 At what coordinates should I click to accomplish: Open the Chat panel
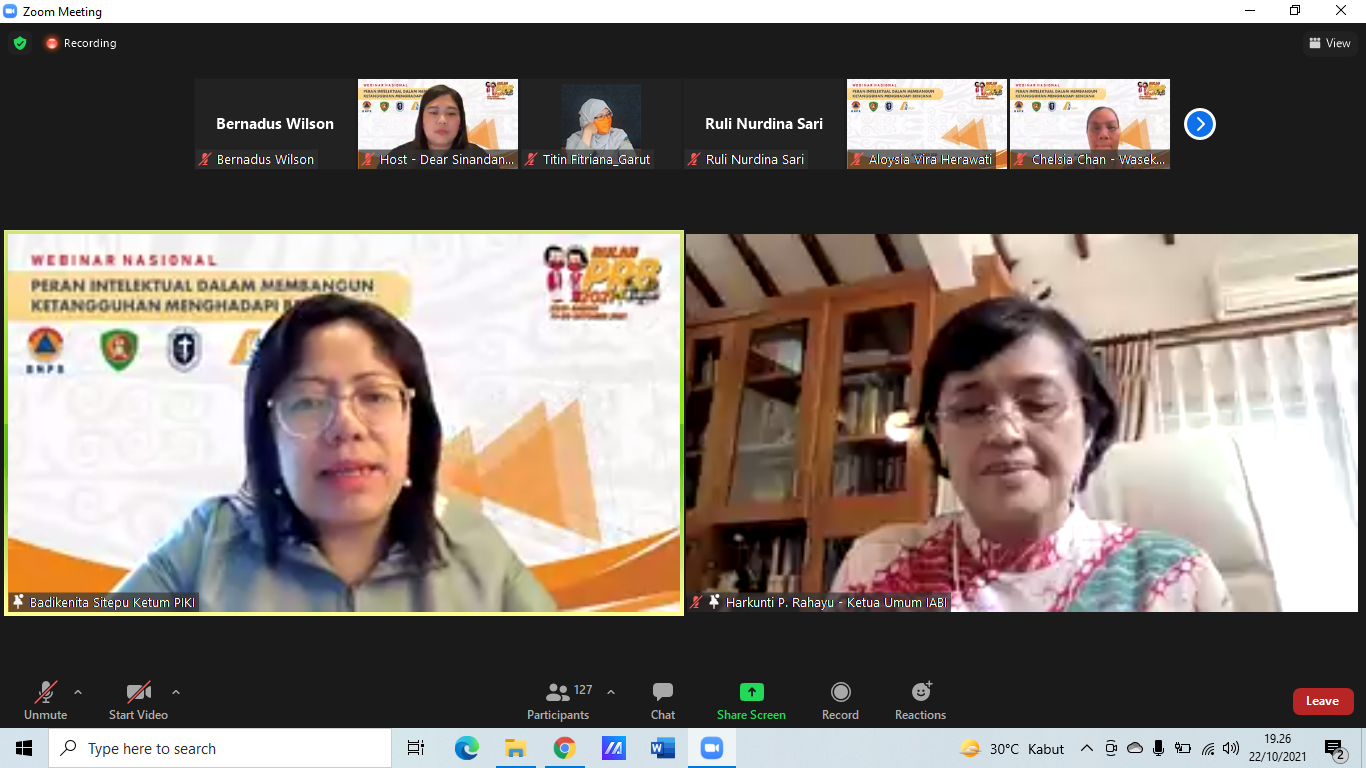tap(662, 701)
